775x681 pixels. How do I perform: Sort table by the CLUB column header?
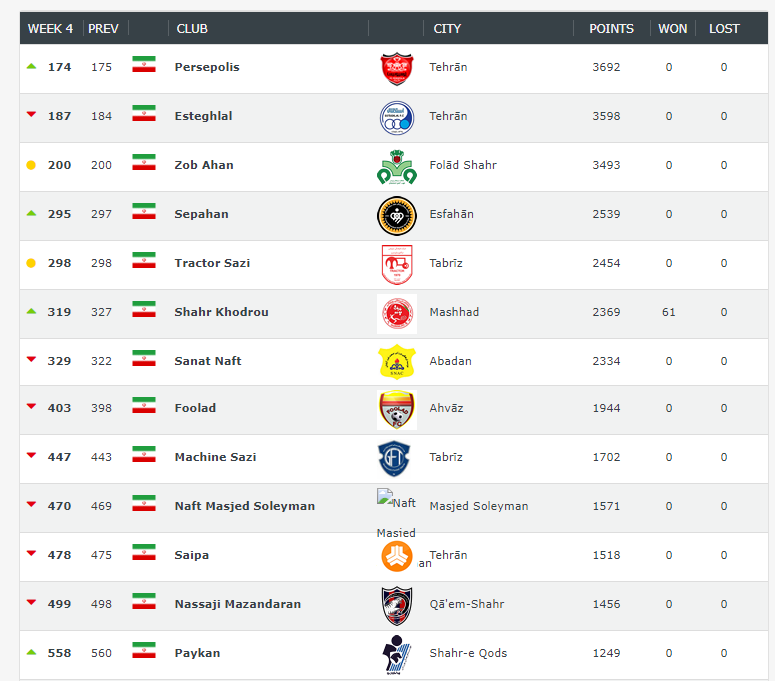pyautogui.click(x=192, y=29)
